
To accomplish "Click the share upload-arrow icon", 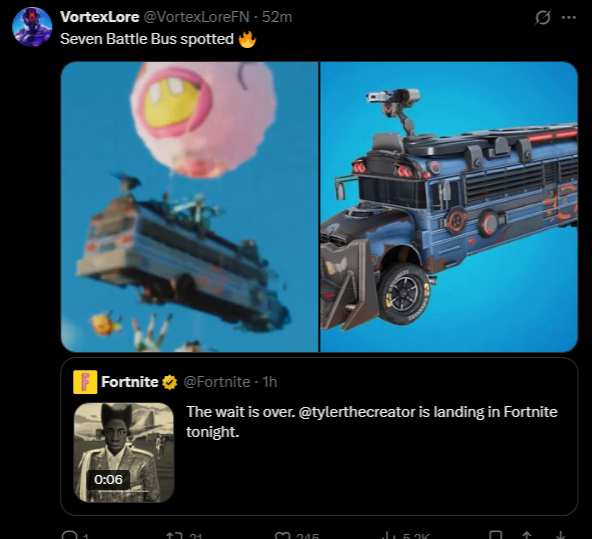I will pyautogui.click(x=527, y=535).
